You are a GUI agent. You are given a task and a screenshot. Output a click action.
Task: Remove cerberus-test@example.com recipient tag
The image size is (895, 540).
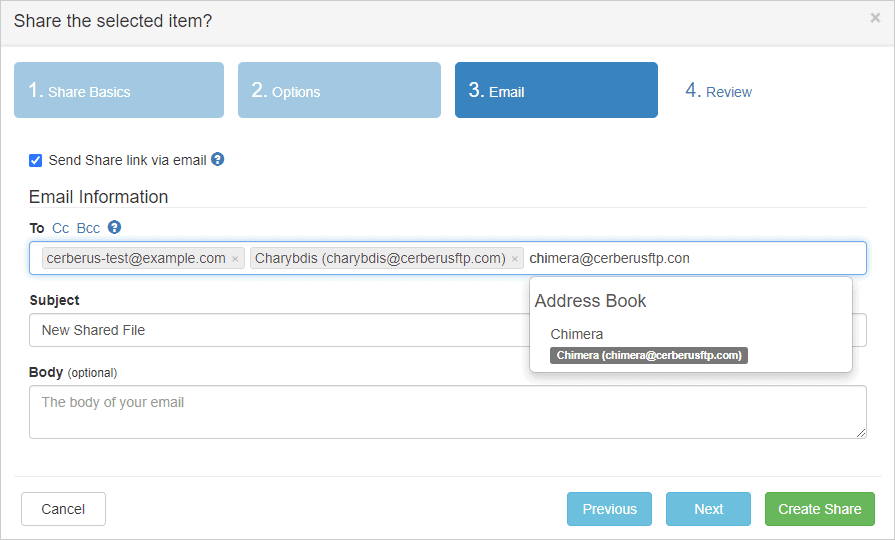(235, 259)
